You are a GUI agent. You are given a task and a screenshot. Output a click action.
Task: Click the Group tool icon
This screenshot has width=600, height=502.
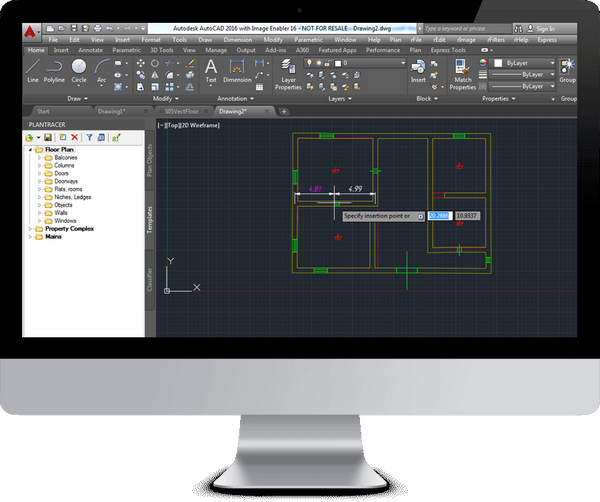[567, 71]
